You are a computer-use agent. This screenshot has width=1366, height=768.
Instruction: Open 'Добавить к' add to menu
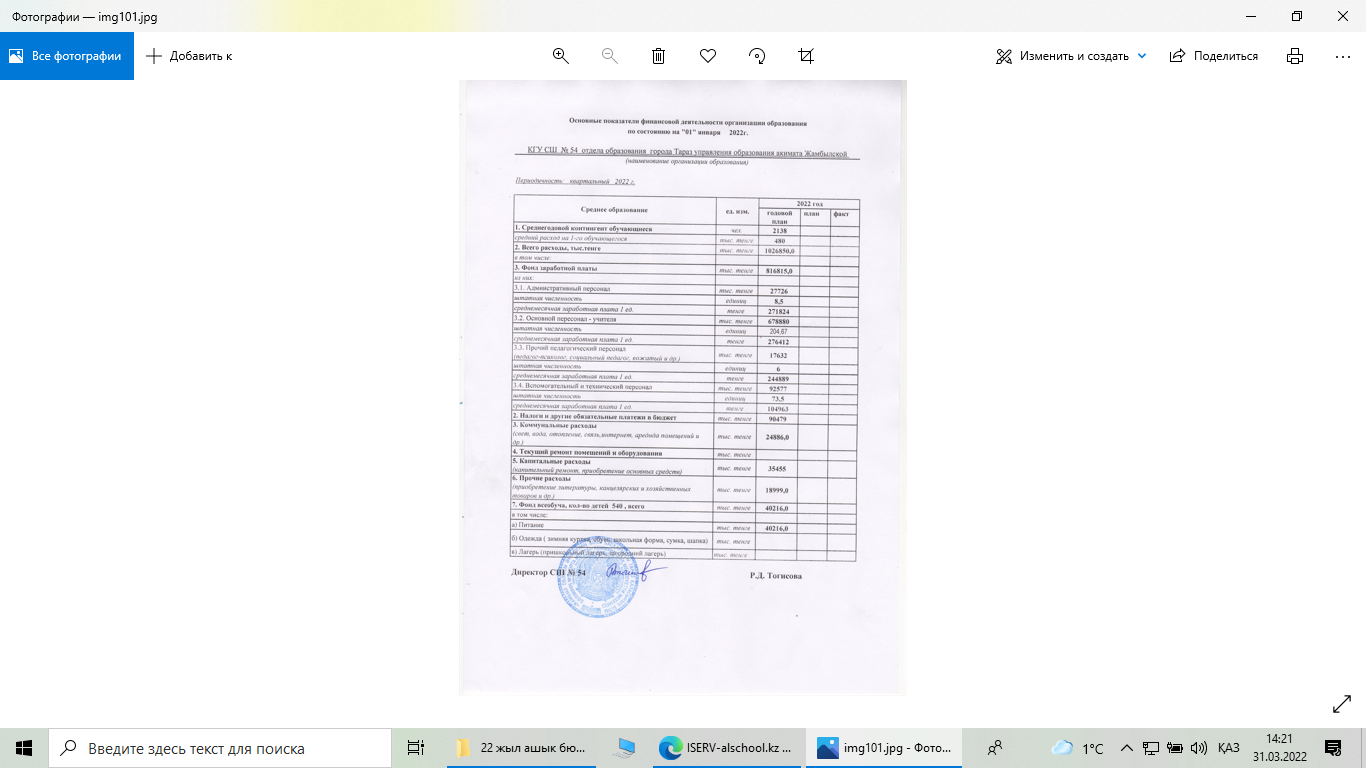coord(189,56)
